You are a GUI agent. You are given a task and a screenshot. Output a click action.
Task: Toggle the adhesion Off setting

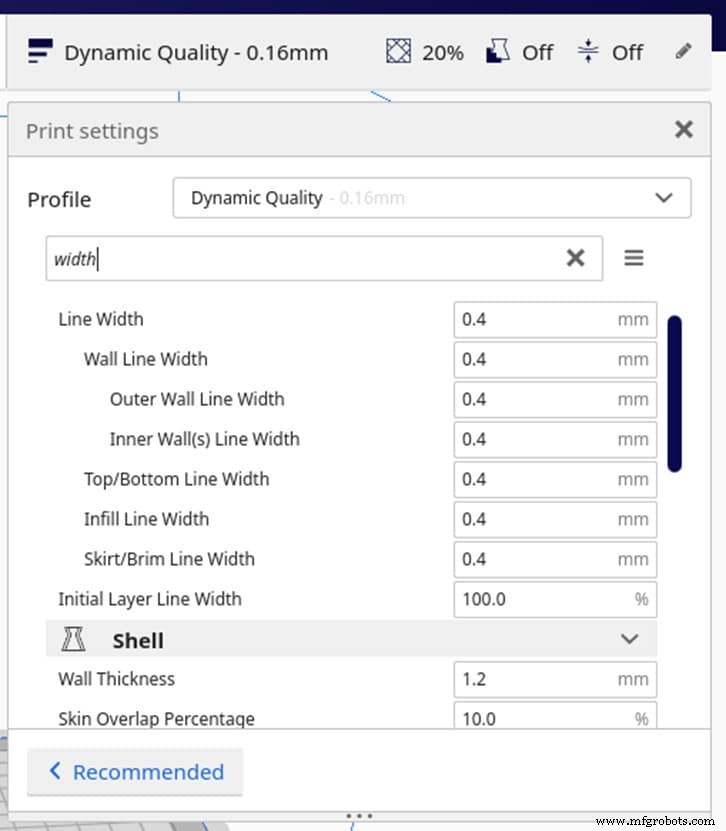(x=627, y=53)
